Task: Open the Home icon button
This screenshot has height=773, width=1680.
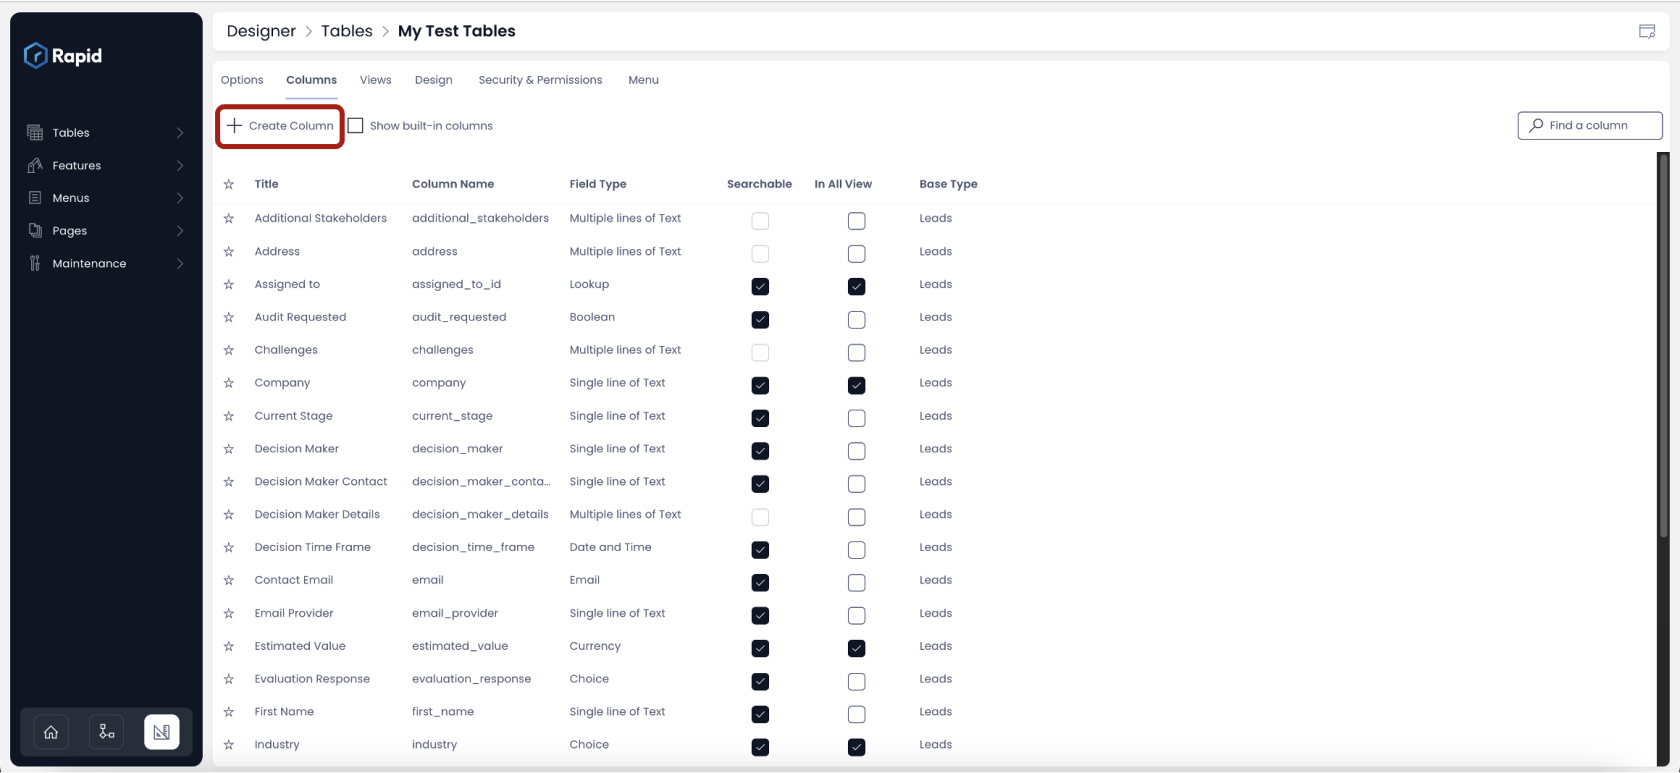Action: [x=51, y=732]
